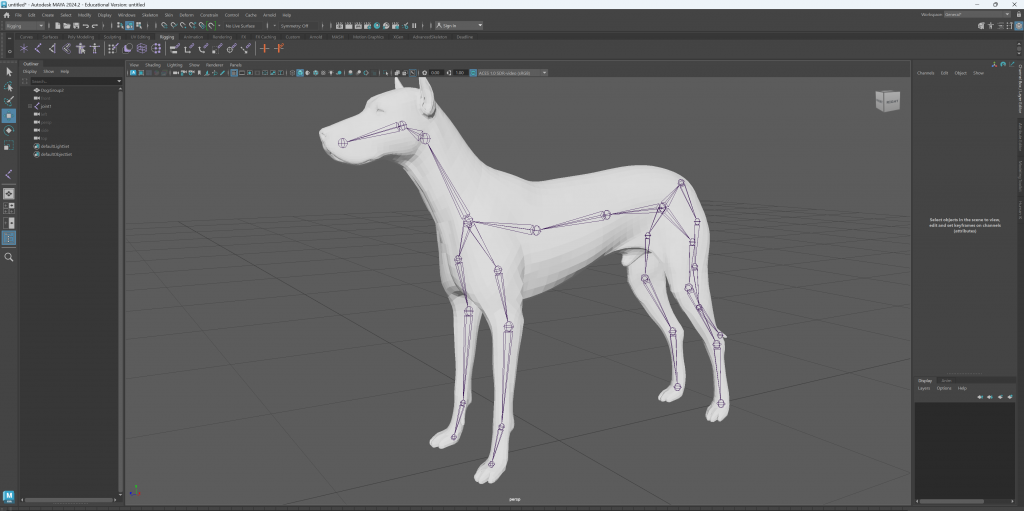Open the Renderer menu in the viewport panel
This screenshot has height=511, width=1024.
pyautogui.click(x=215, y=65)
